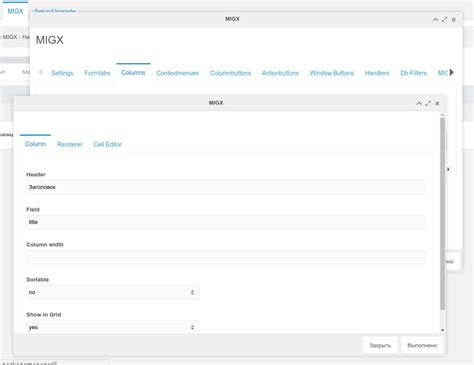
Task: Collapse the outer MIGX window
Action: pyautogui.click(x=435, y=20)
